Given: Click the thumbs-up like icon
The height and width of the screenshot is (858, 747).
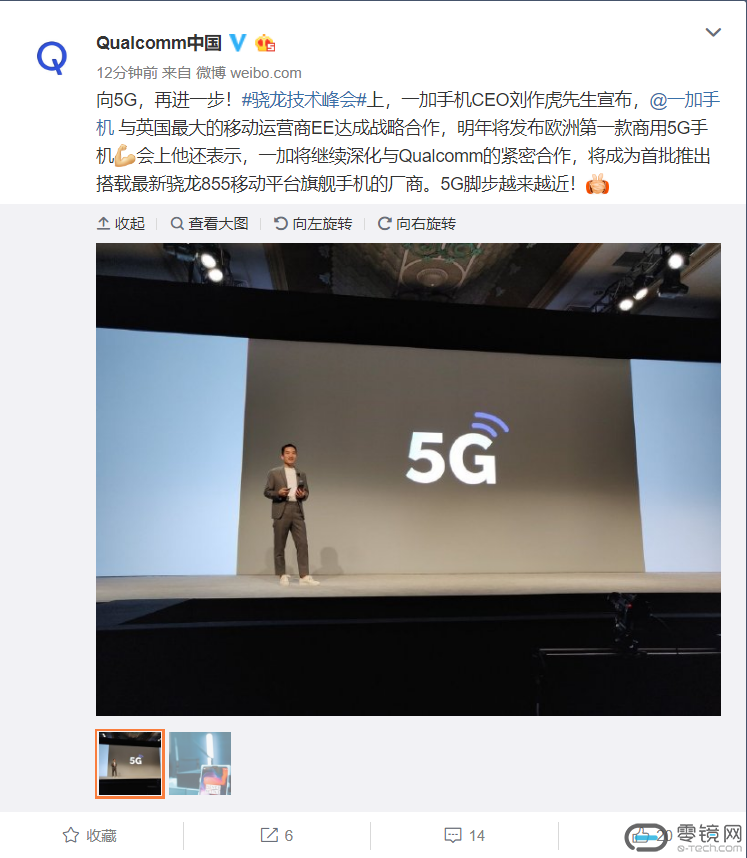Looking at the screenshot, I should (641, 836).
